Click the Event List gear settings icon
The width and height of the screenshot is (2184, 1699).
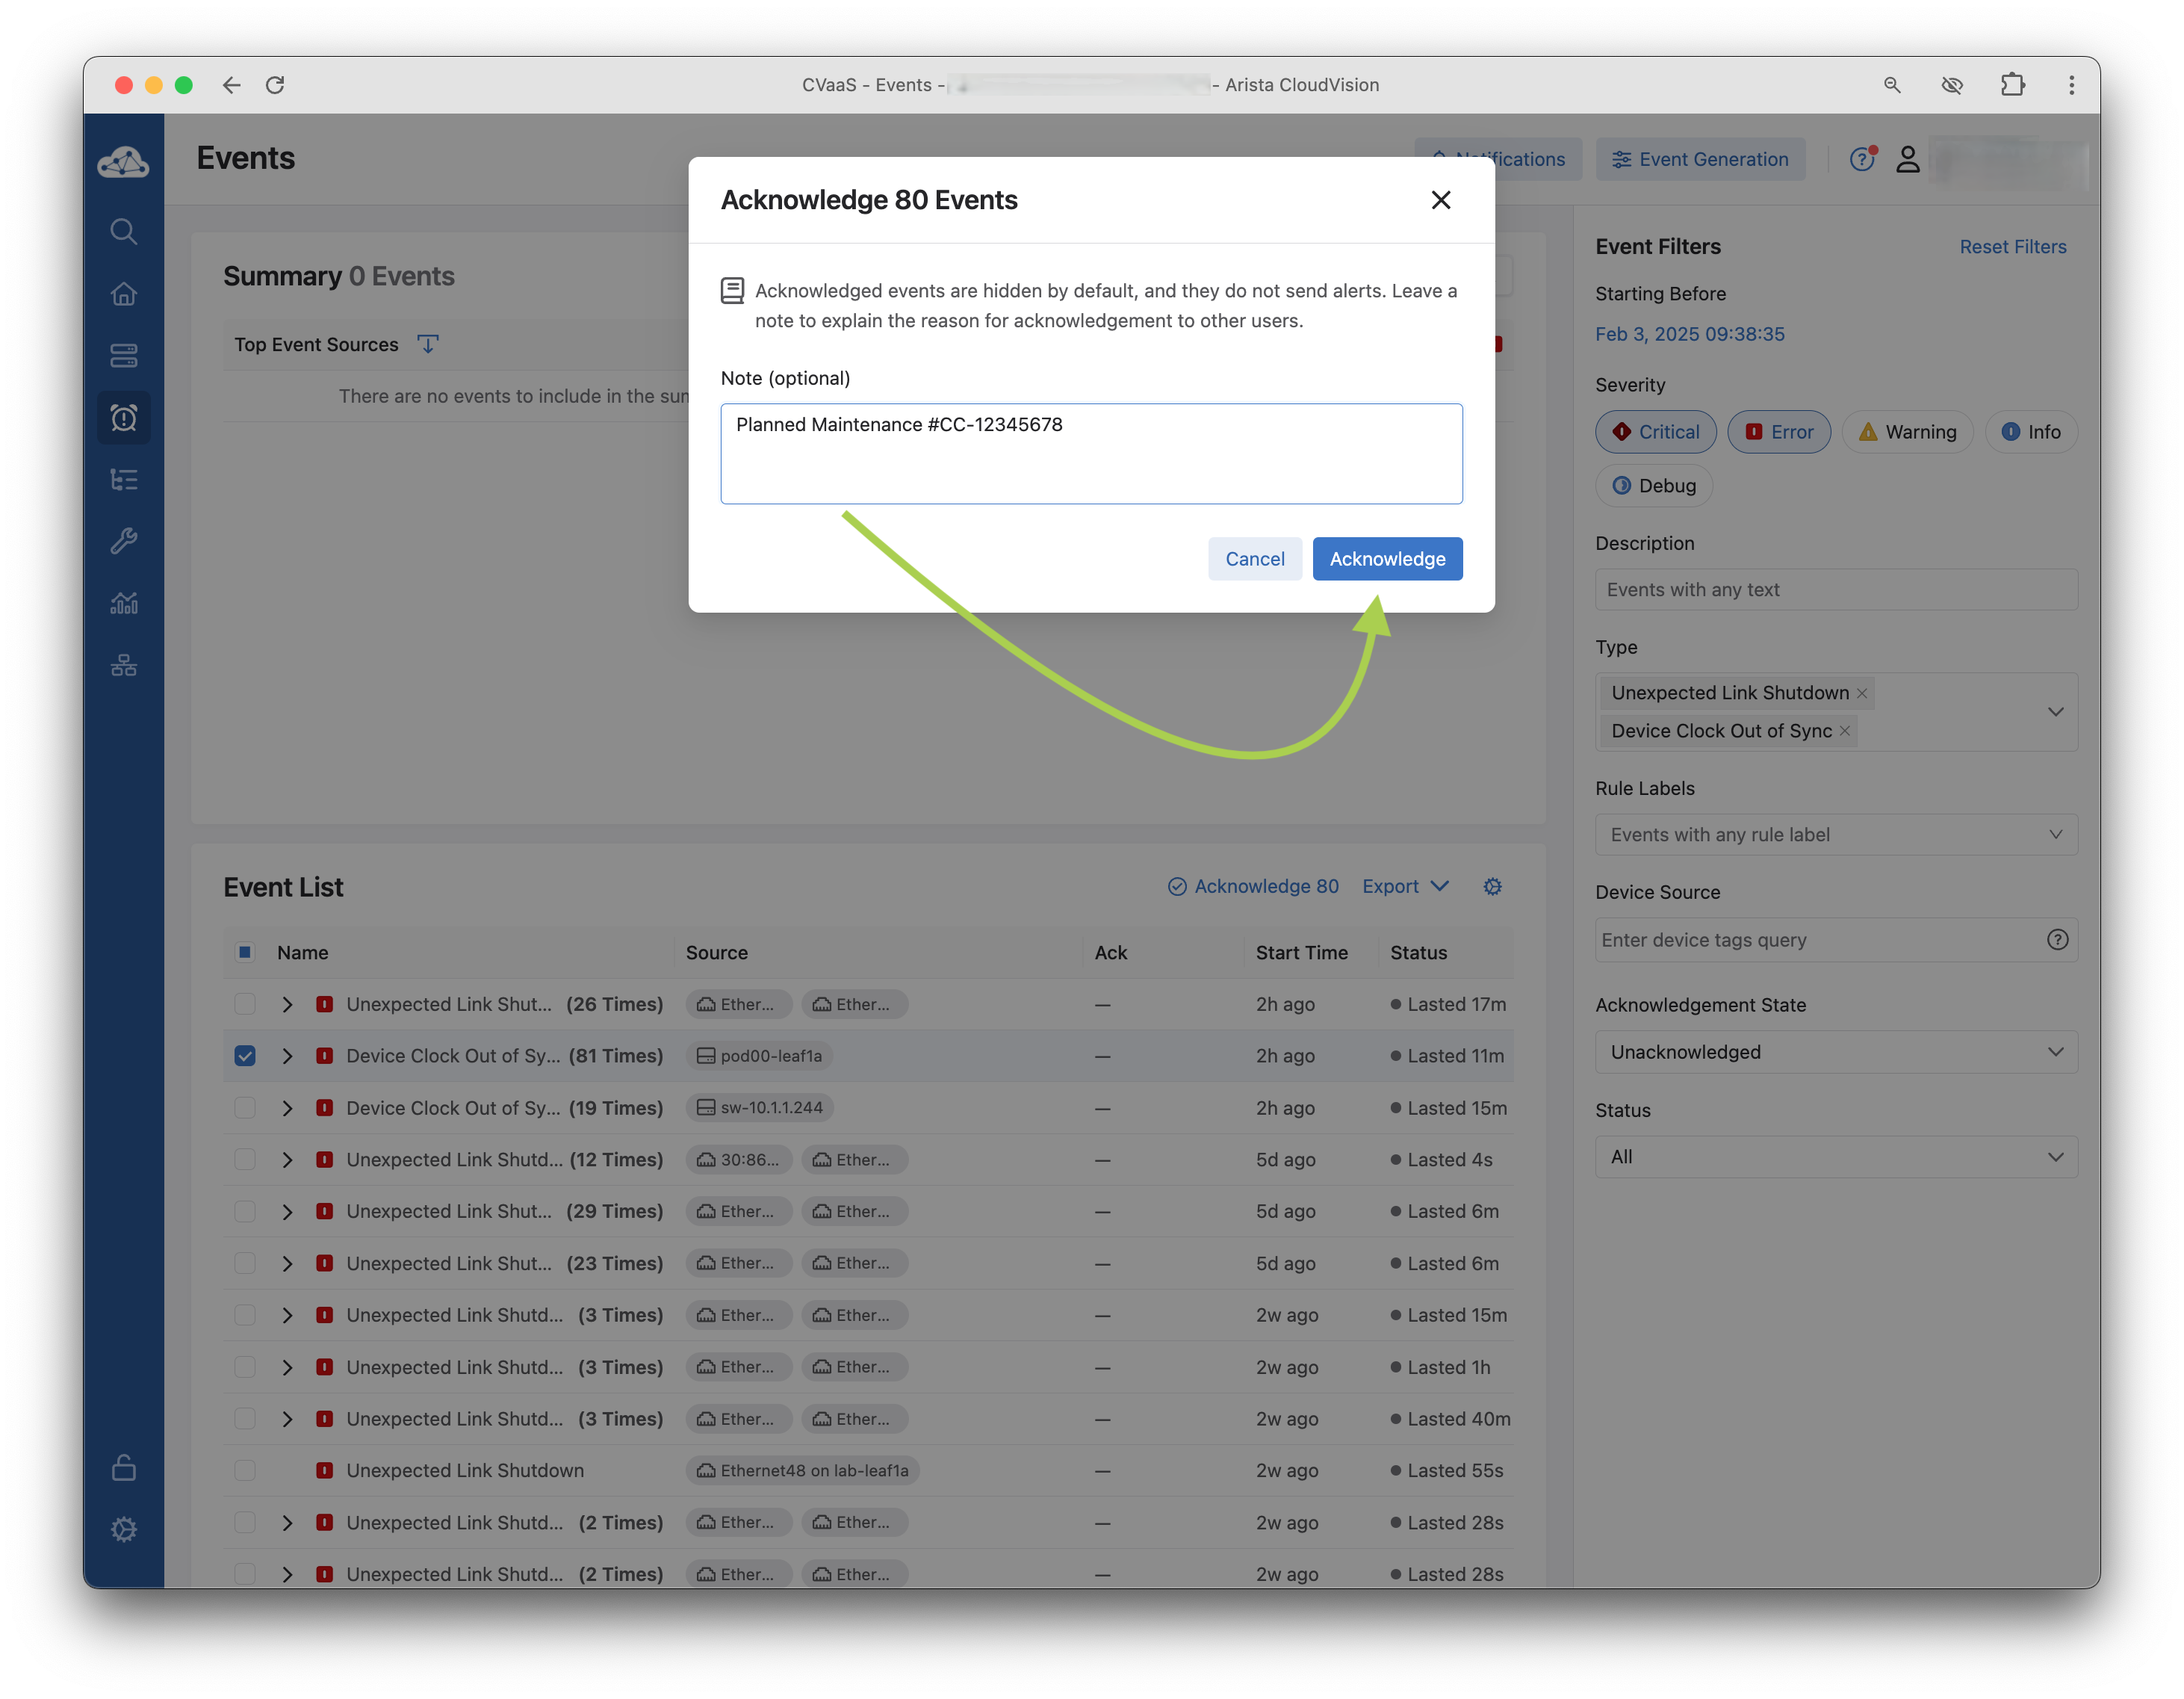(1492, 887)
